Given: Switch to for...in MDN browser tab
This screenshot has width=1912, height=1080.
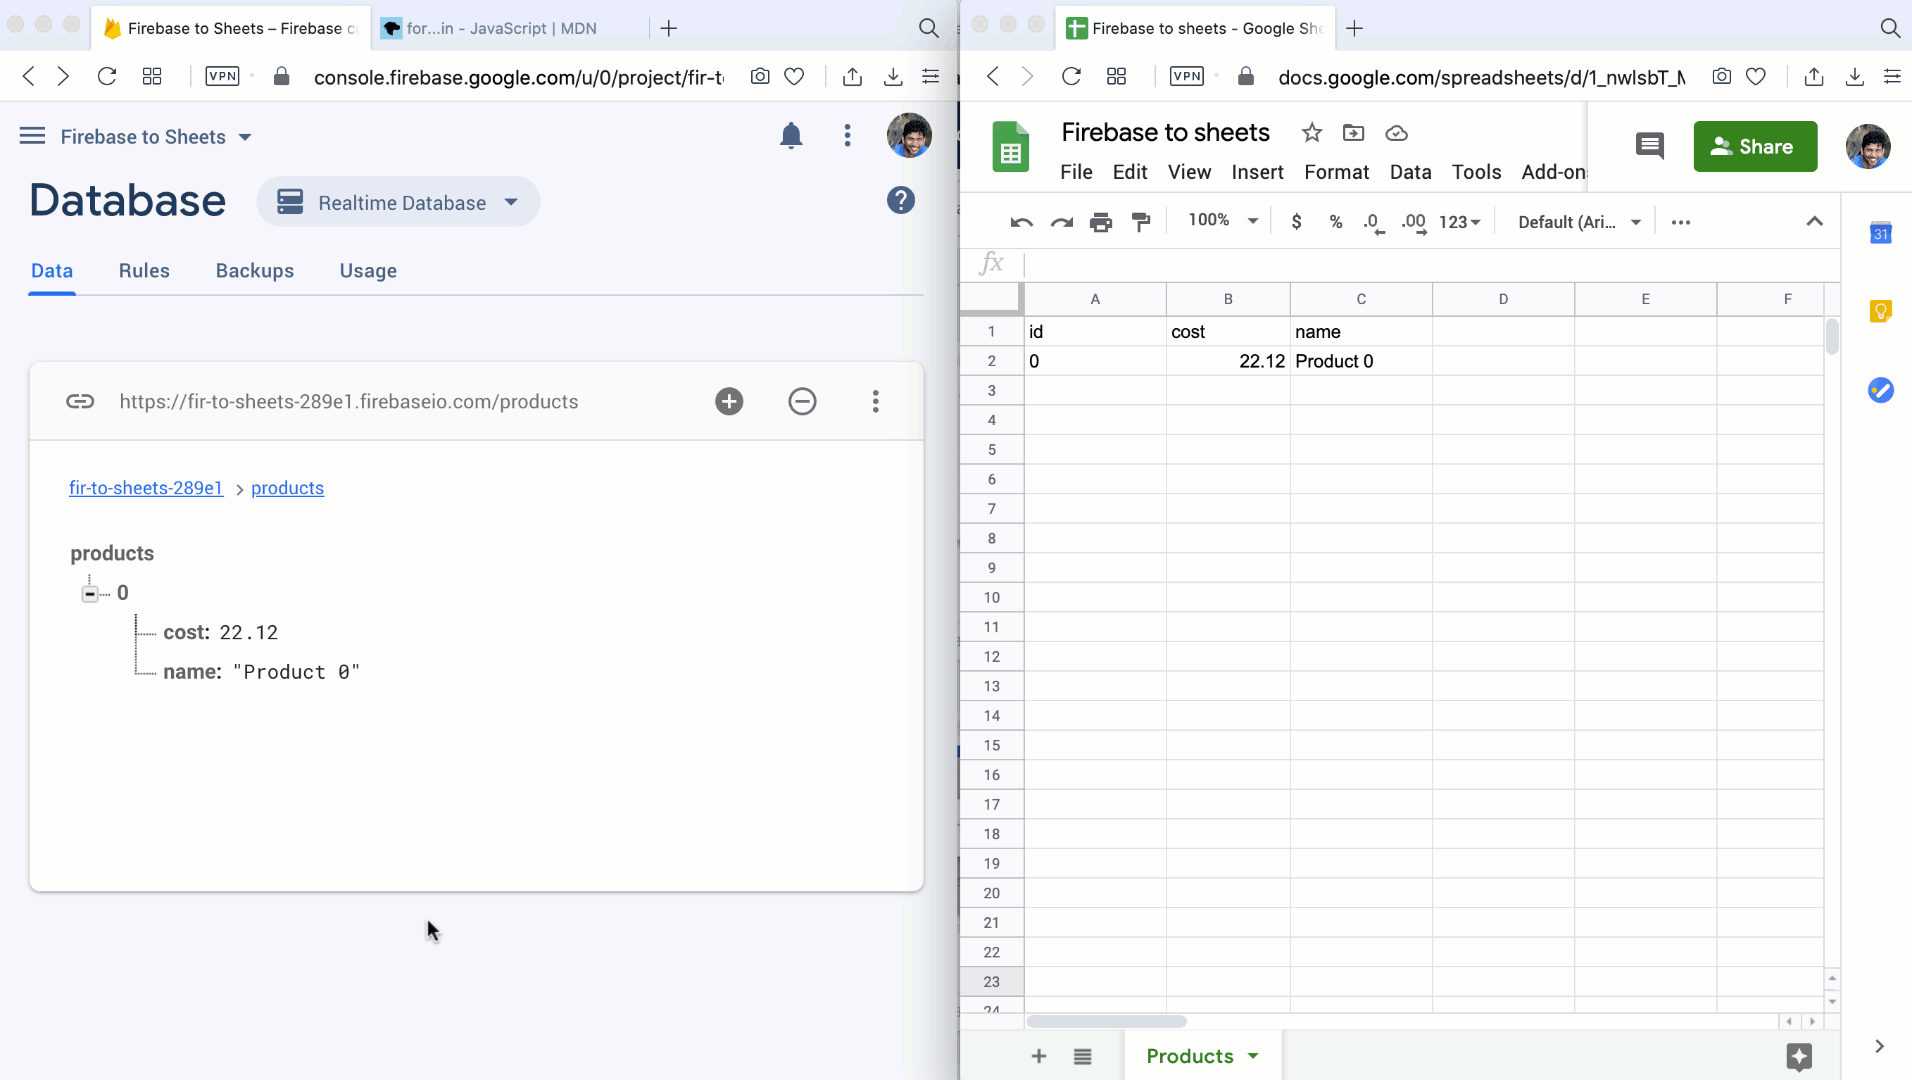Looking at the screenshot, I should point(502,28).
